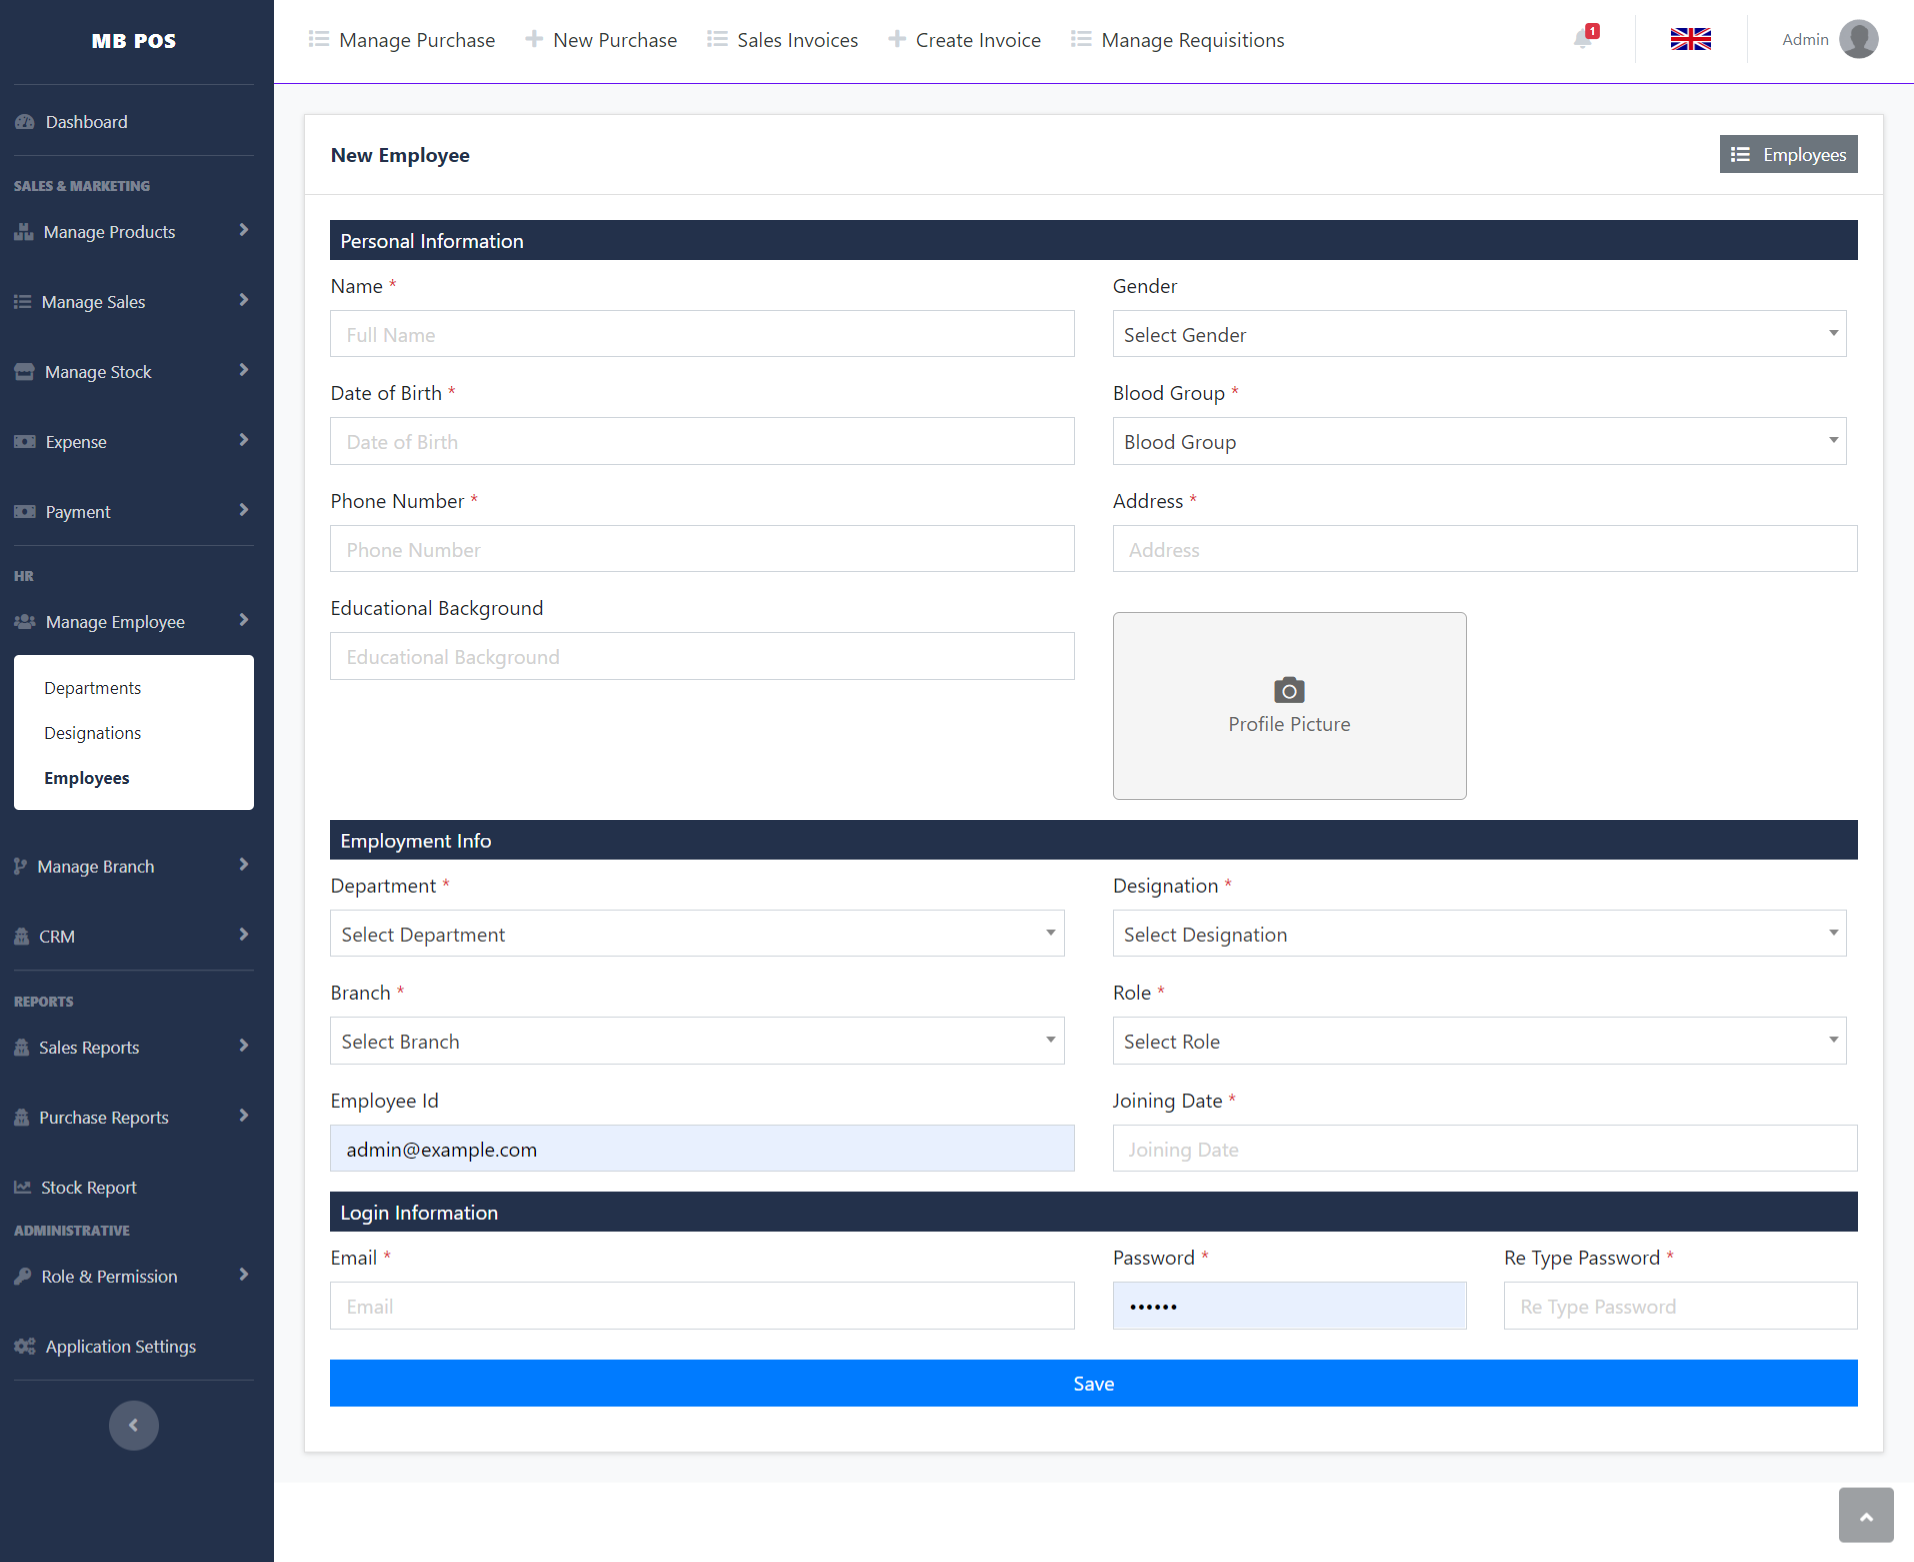This screenshot has width=1914, height=1562.
Task: Expand the Manage Sales menu
Action: 94,301
